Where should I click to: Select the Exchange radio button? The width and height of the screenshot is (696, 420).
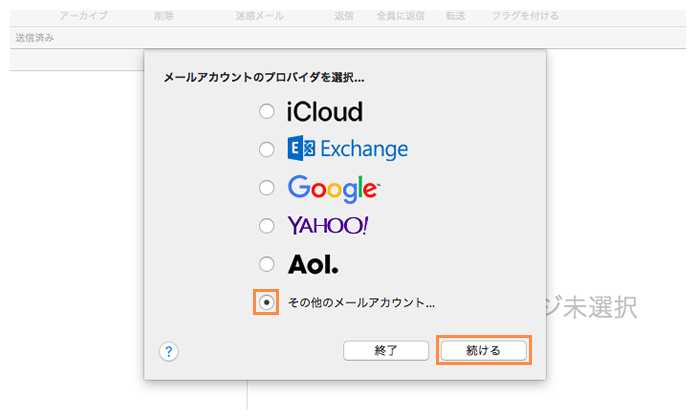(266, 149)
